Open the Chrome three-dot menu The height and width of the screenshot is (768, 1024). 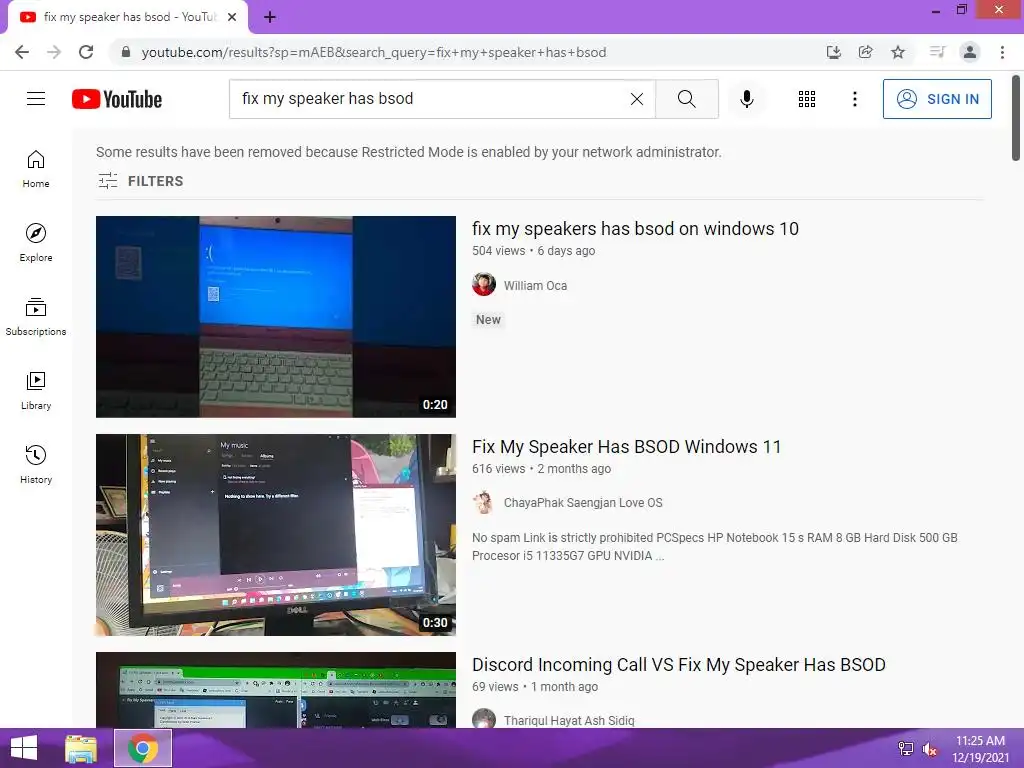pos(1002,52)
